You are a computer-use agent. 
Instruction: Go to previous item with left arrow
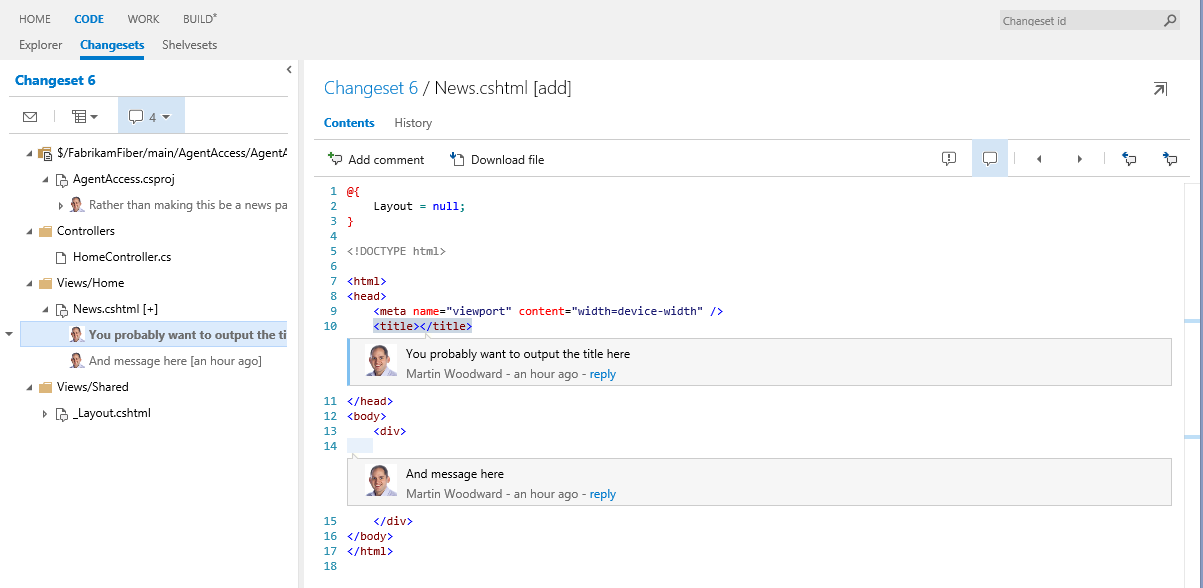click(x=1039, y=159)
